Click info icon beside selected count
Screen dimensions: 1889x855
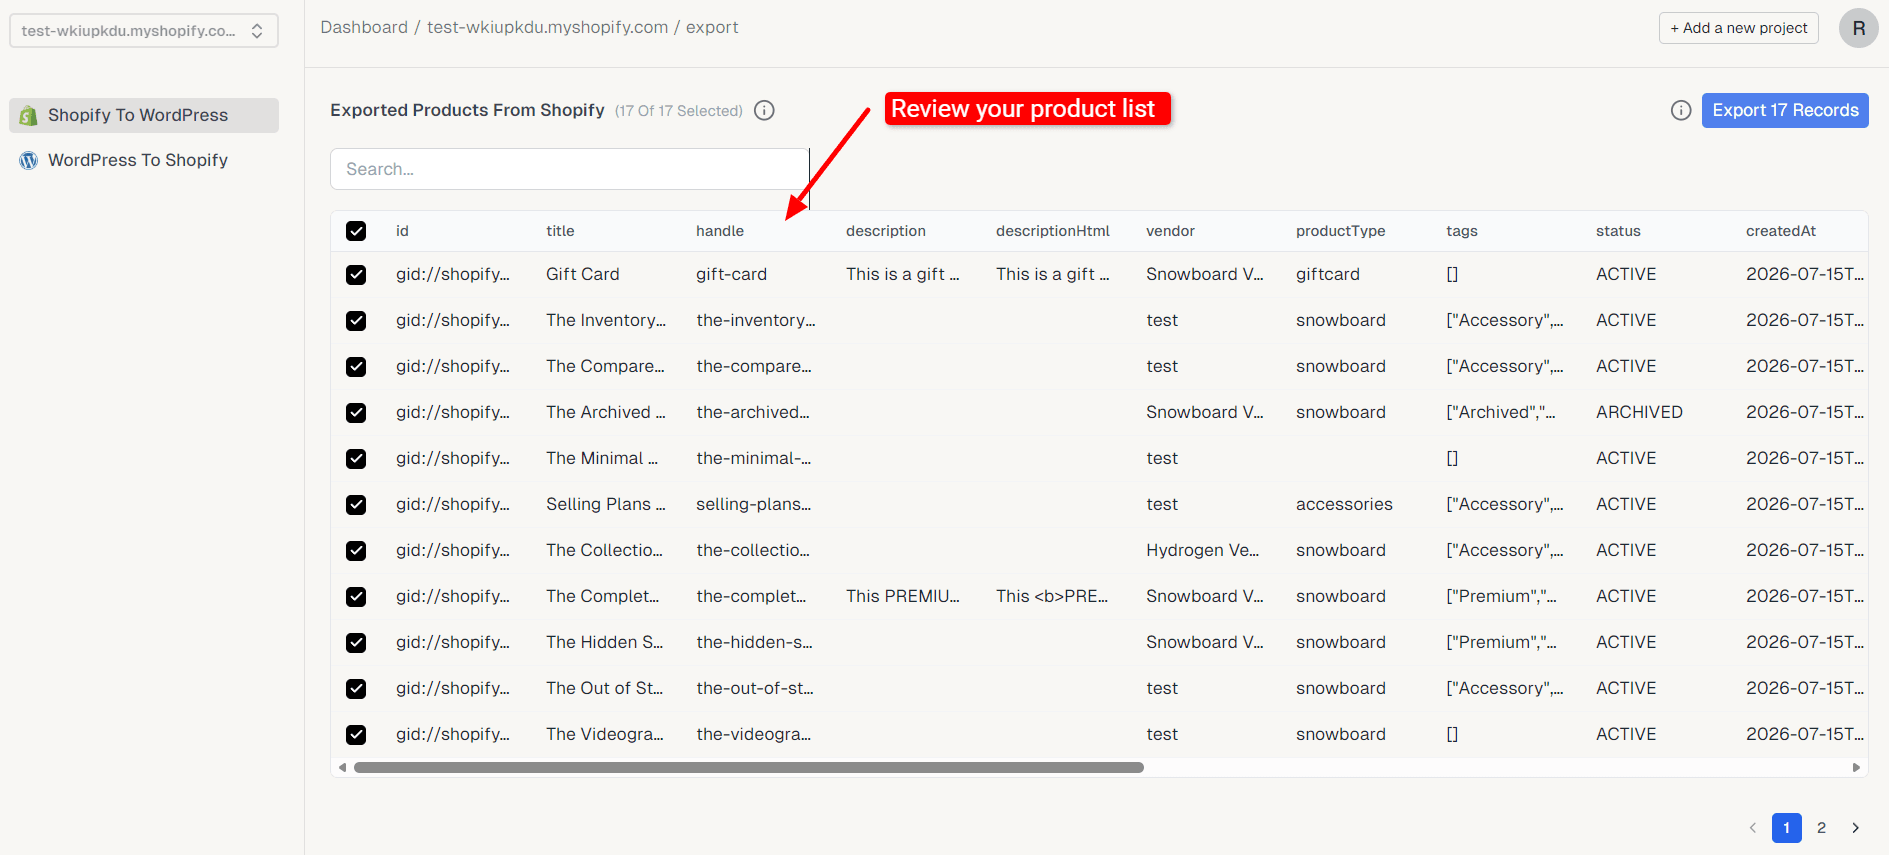(x=764, y=110)
